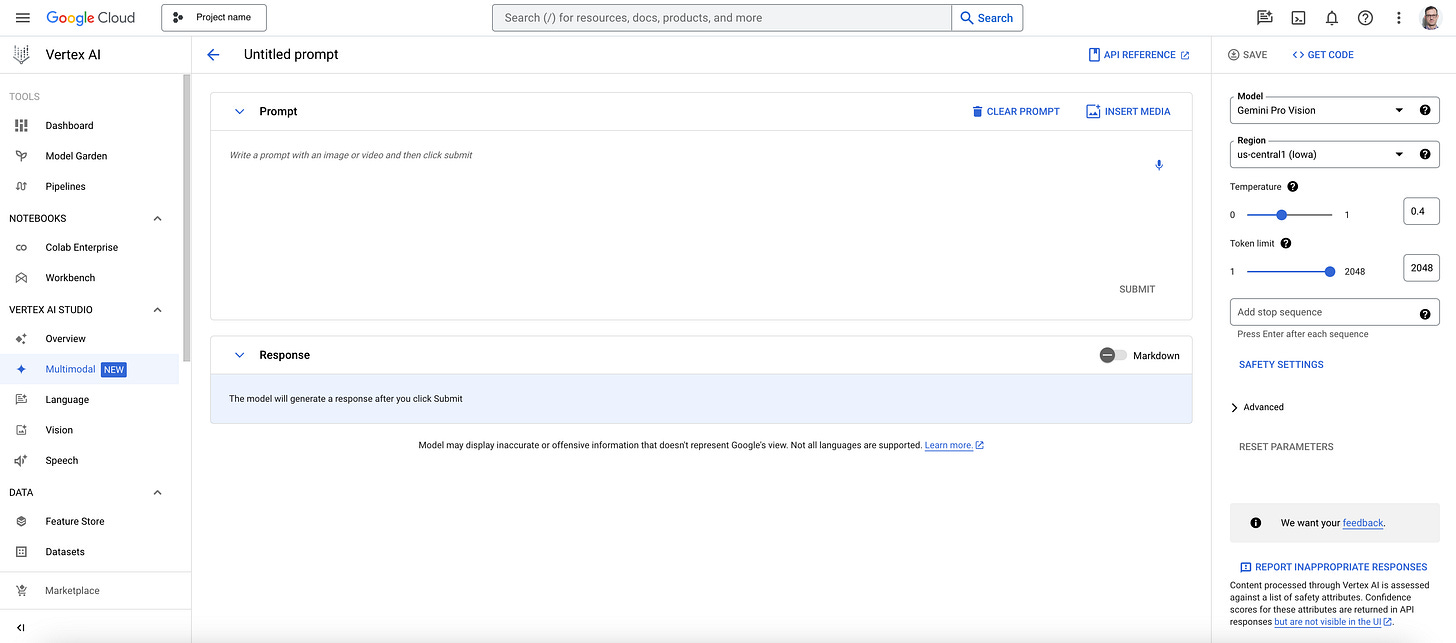This screenshot has height=643, width=1456.
Task: Open 'but are not visible in the UI' link
Action: (1333, 622)
